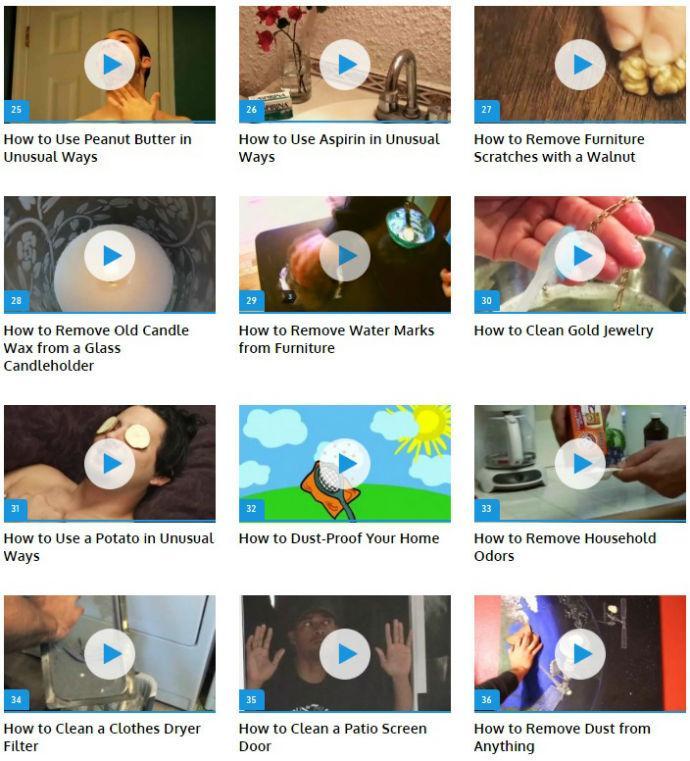Open 'How to Dust-Proof Your Home' title link
Screen dimensions: 690x761
tap(339, 538)
